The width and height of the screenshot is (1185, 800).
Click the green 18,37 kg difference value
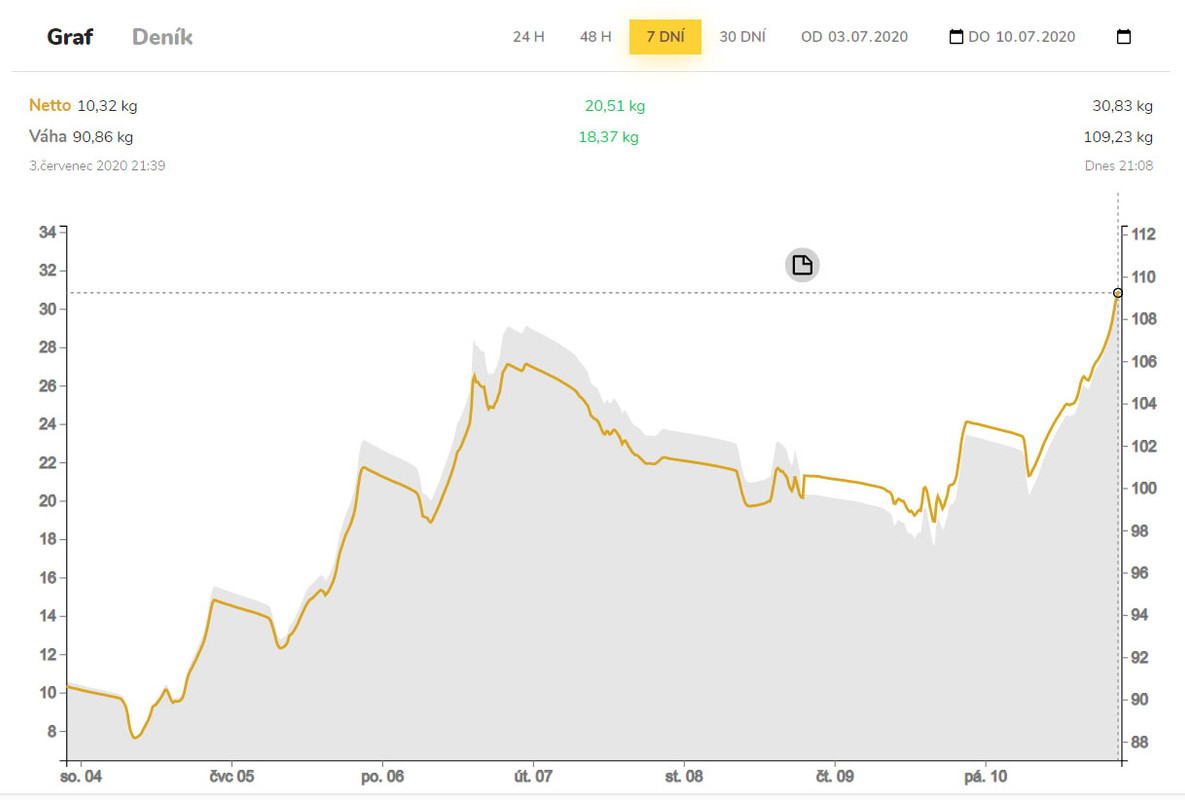(x=608, y=137)
